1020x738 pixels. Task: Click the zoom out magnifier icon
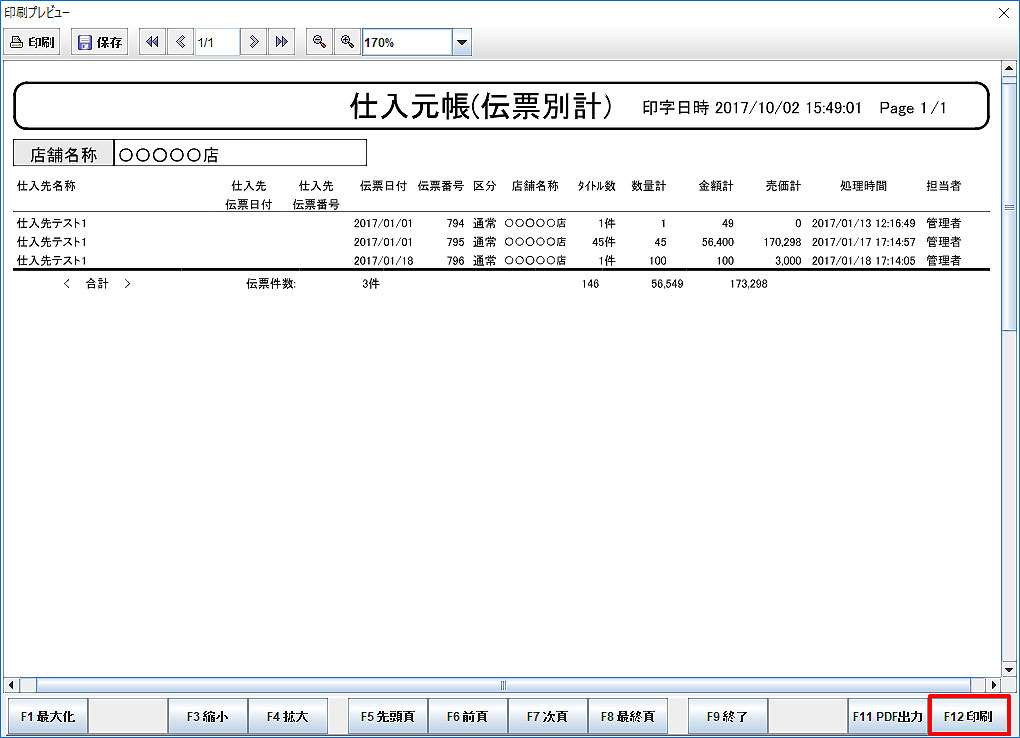click(x=319, y=42)
